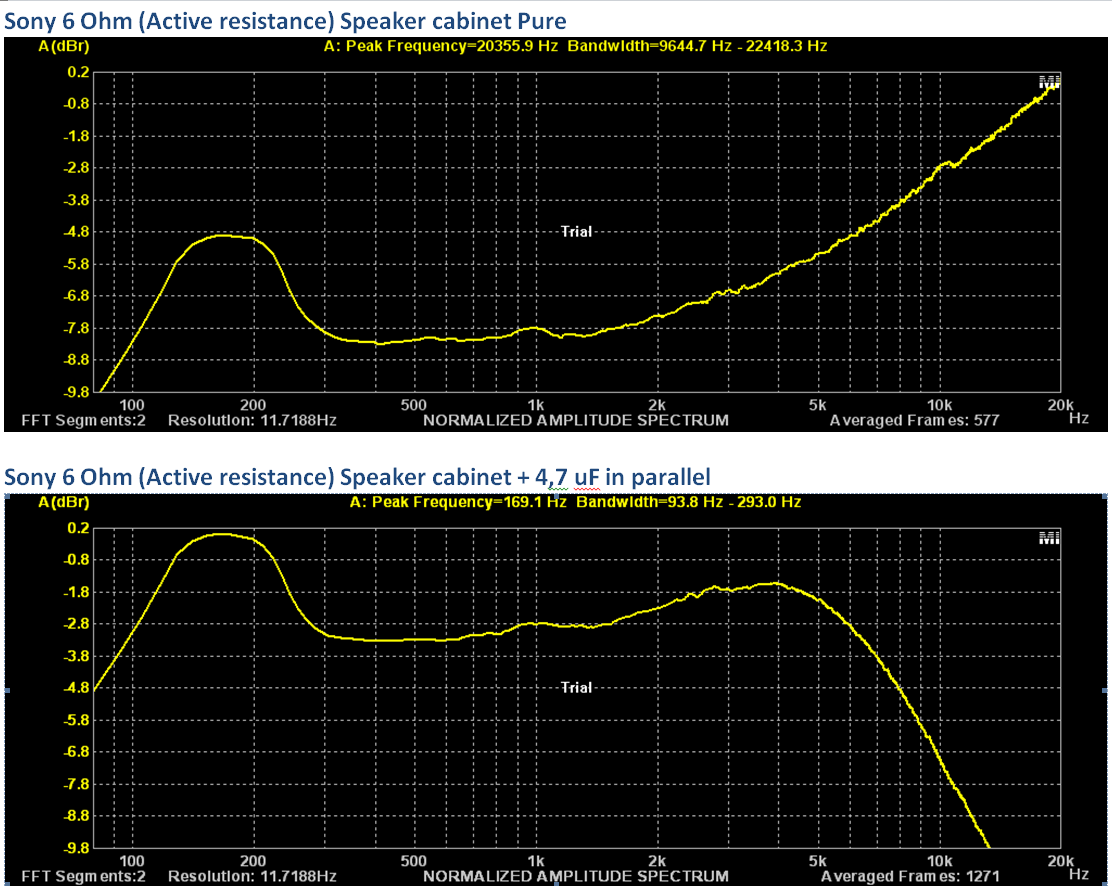Click 'Averaged Frames: 577' status text
The height and width of the screenshot is (886, 1112).
[914, 421]
